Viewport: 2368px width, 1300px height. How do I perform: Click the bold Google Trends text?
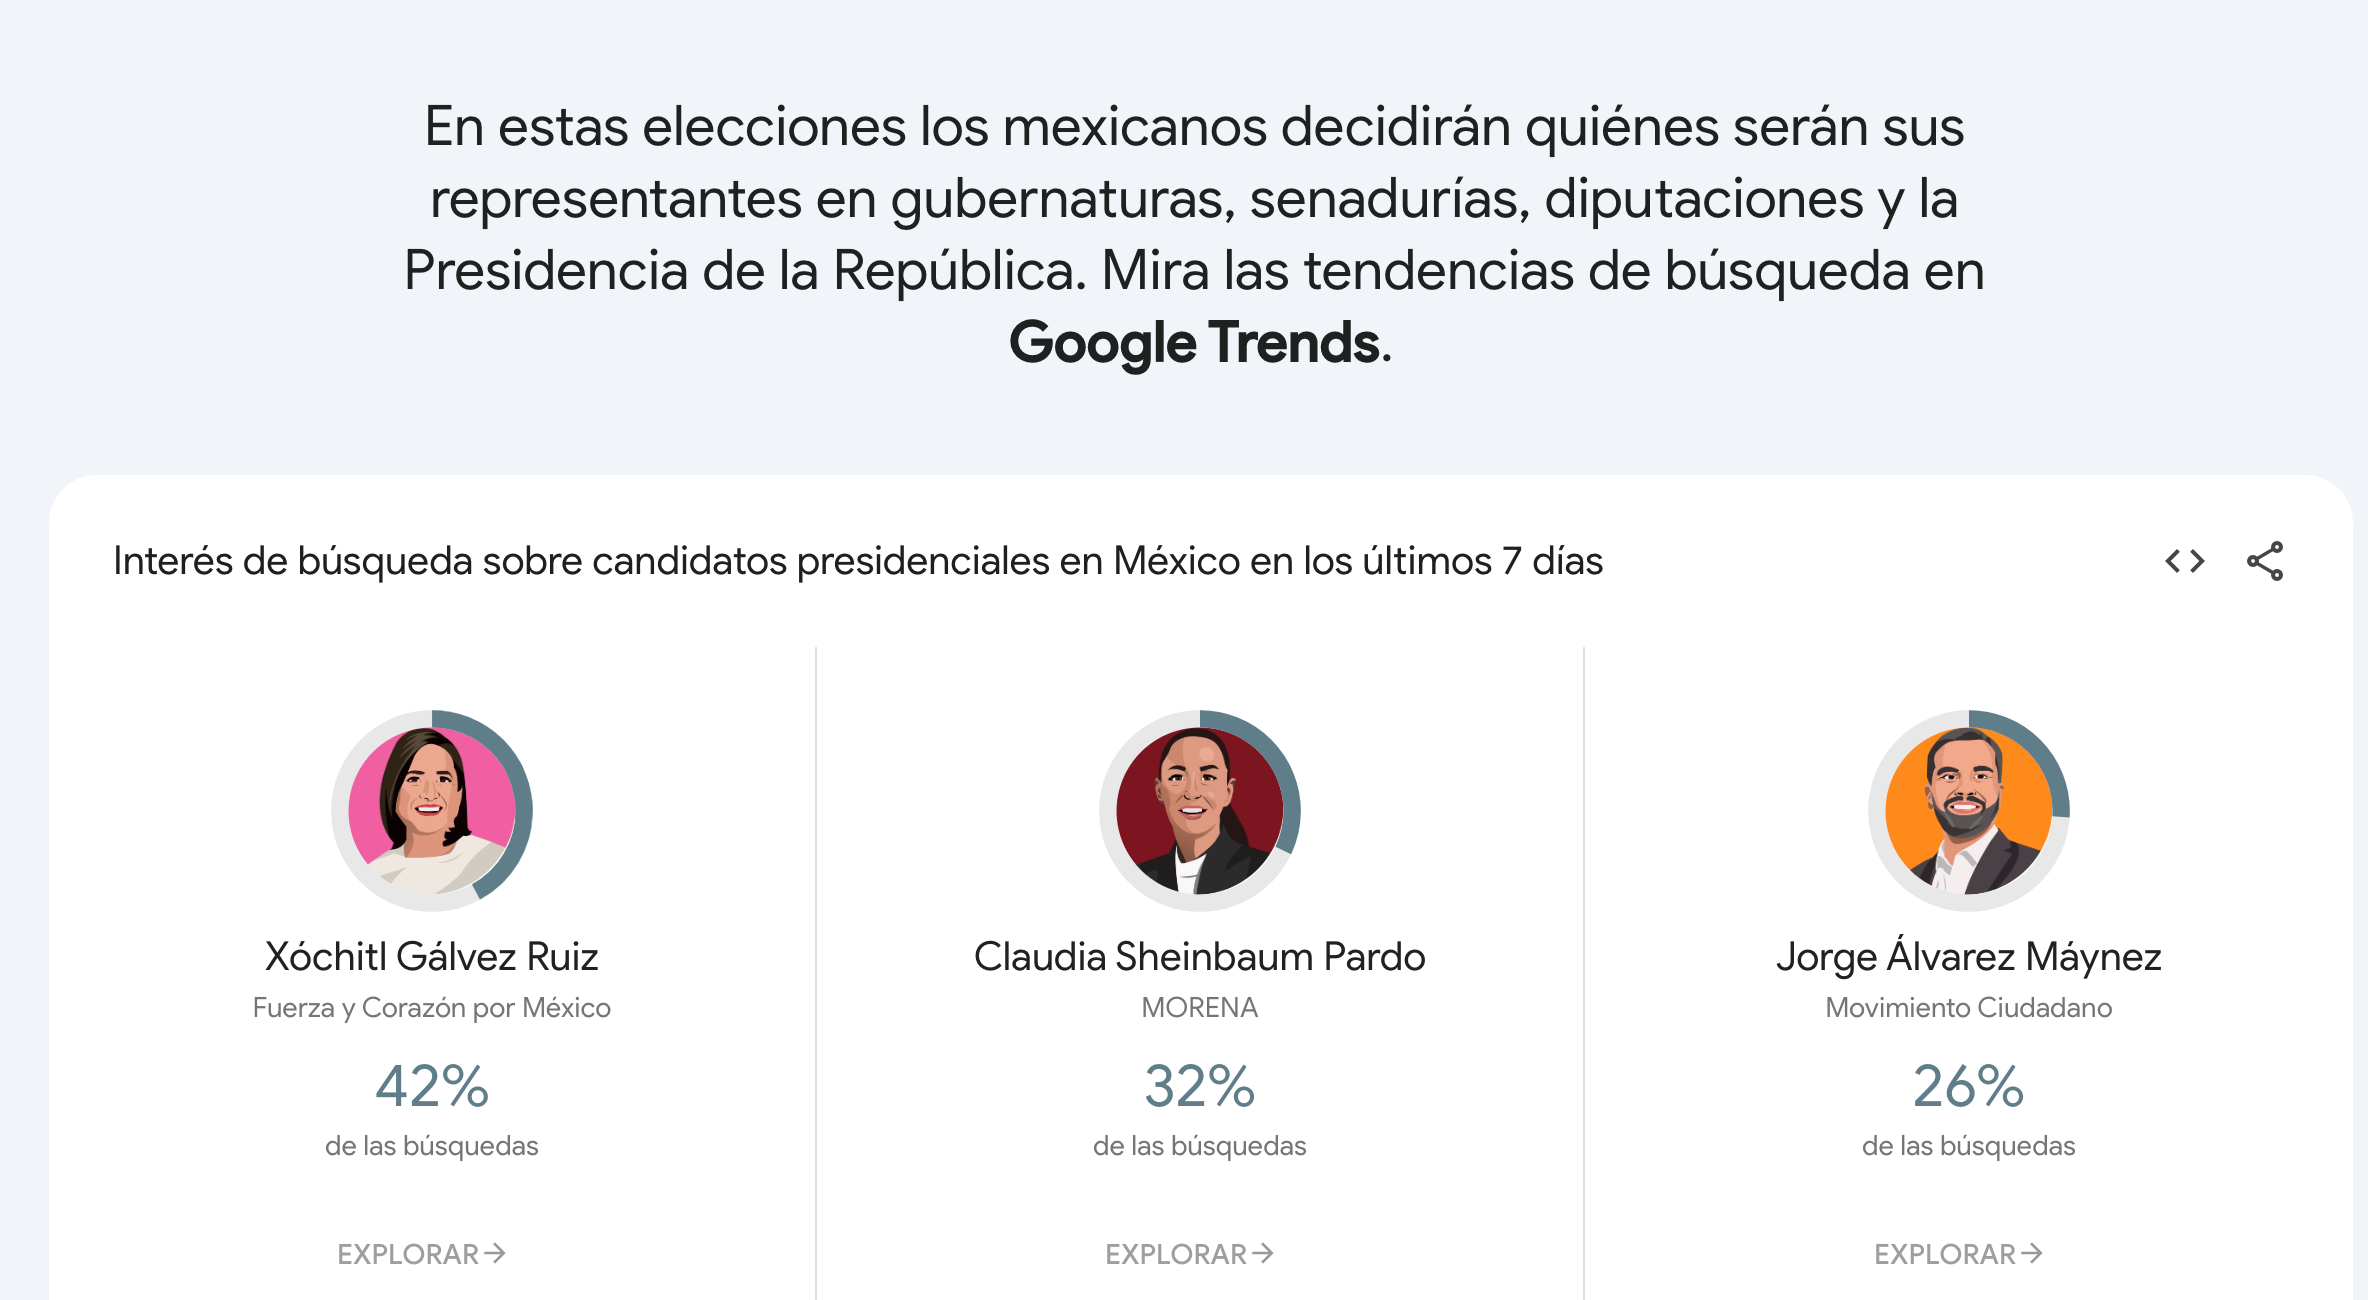coord(1195,343)
